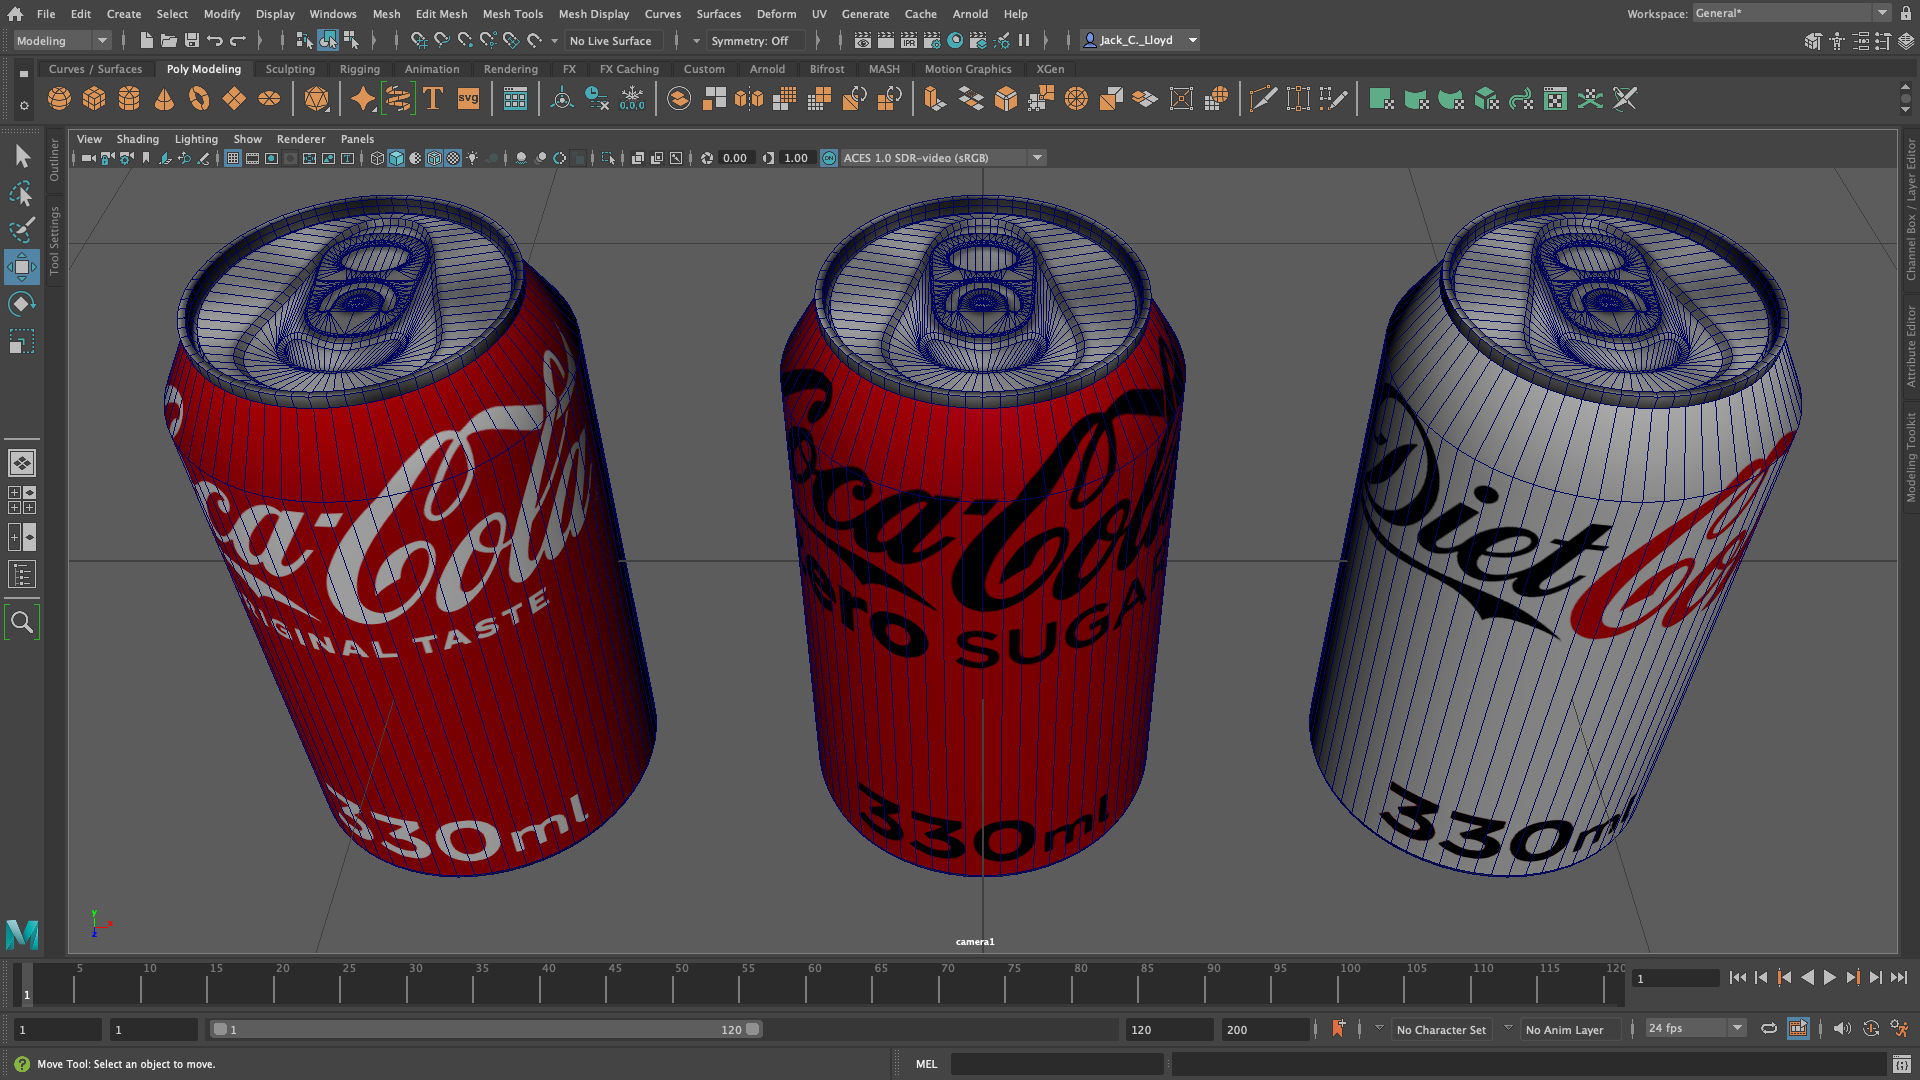
Task: Open the Content Browser shelf icon
Action: coord(515,99)
